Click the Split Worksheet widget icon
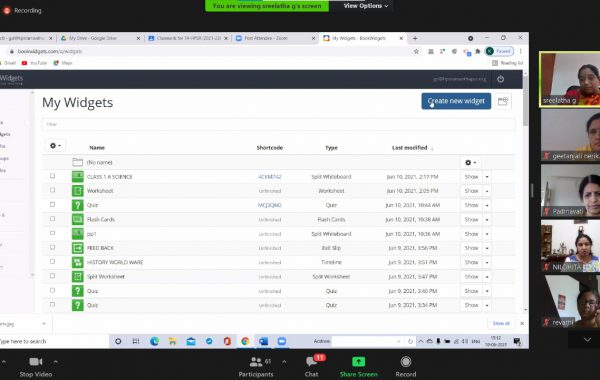600x380 pixels. click(78, 276)
